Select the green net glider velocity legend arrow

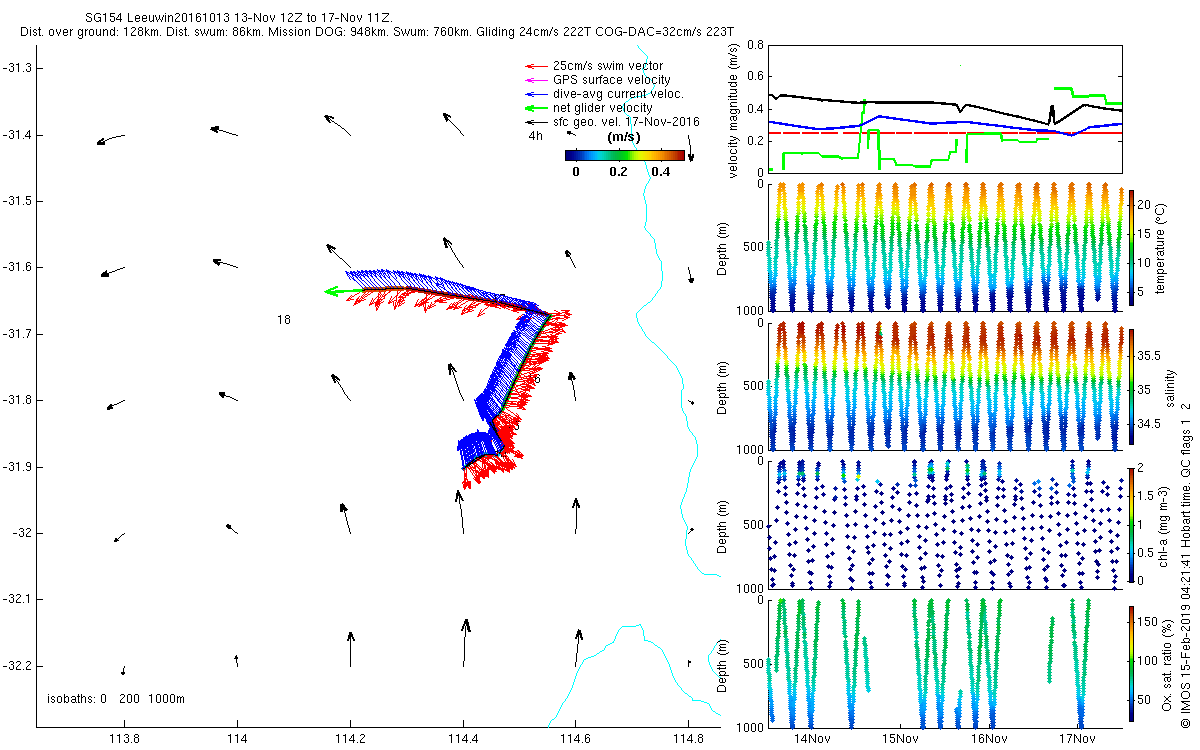click(x=536, y=108)
